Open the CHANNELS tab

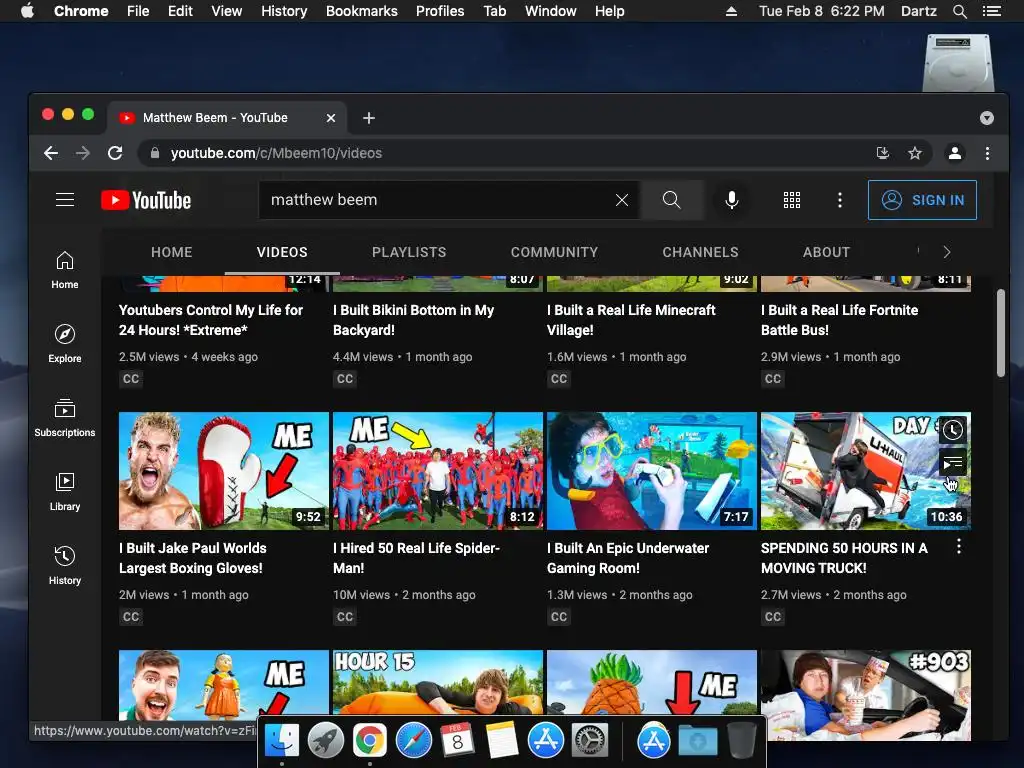point(701,252)
